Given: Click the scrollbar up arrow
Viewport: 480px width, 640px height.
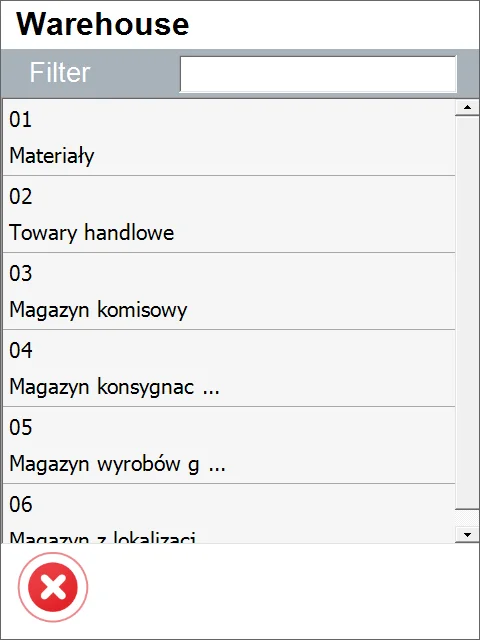Looking at the screenshot, I should tap(467, 108).
